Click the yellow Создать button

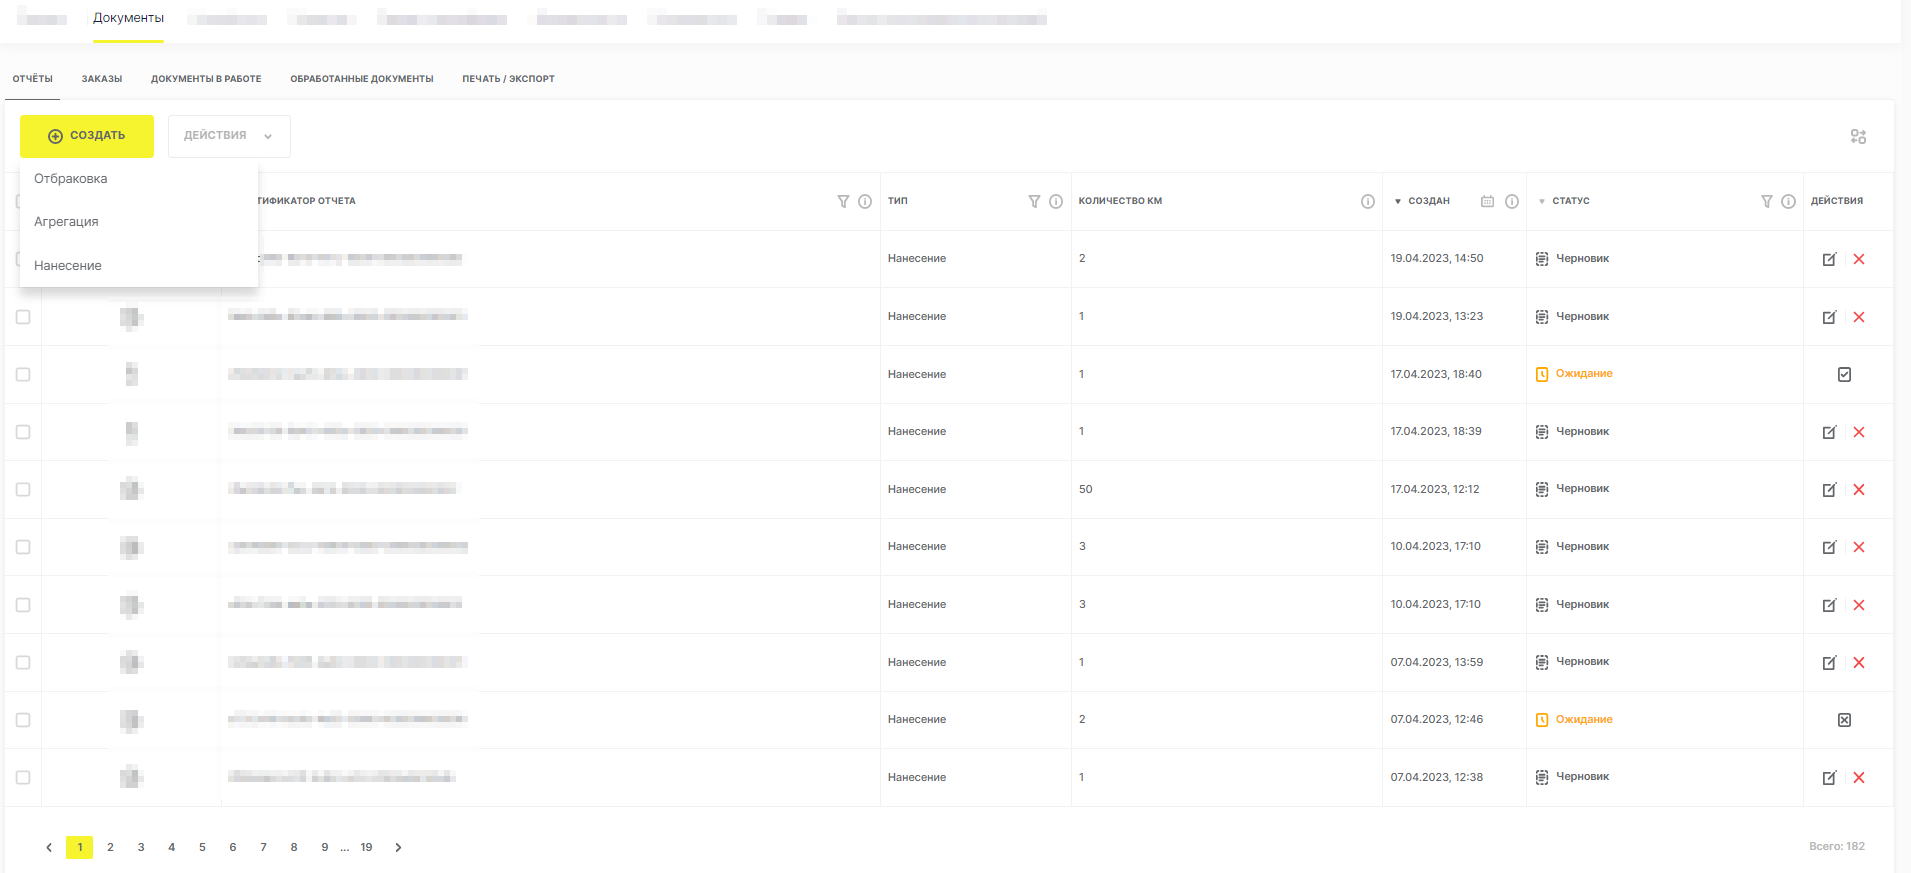[x=87, y=136]
